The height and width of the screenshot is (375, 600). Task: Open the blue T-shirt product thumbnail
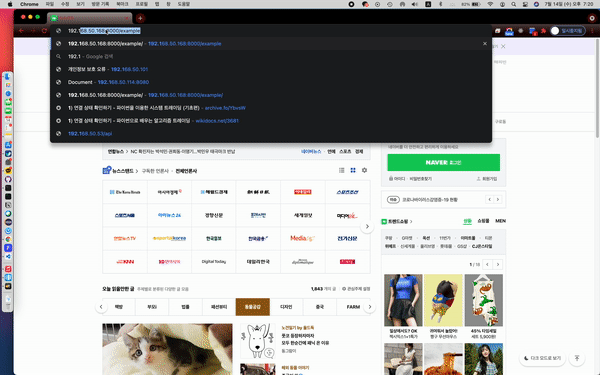pyautogui.click(x=403, y=300)
